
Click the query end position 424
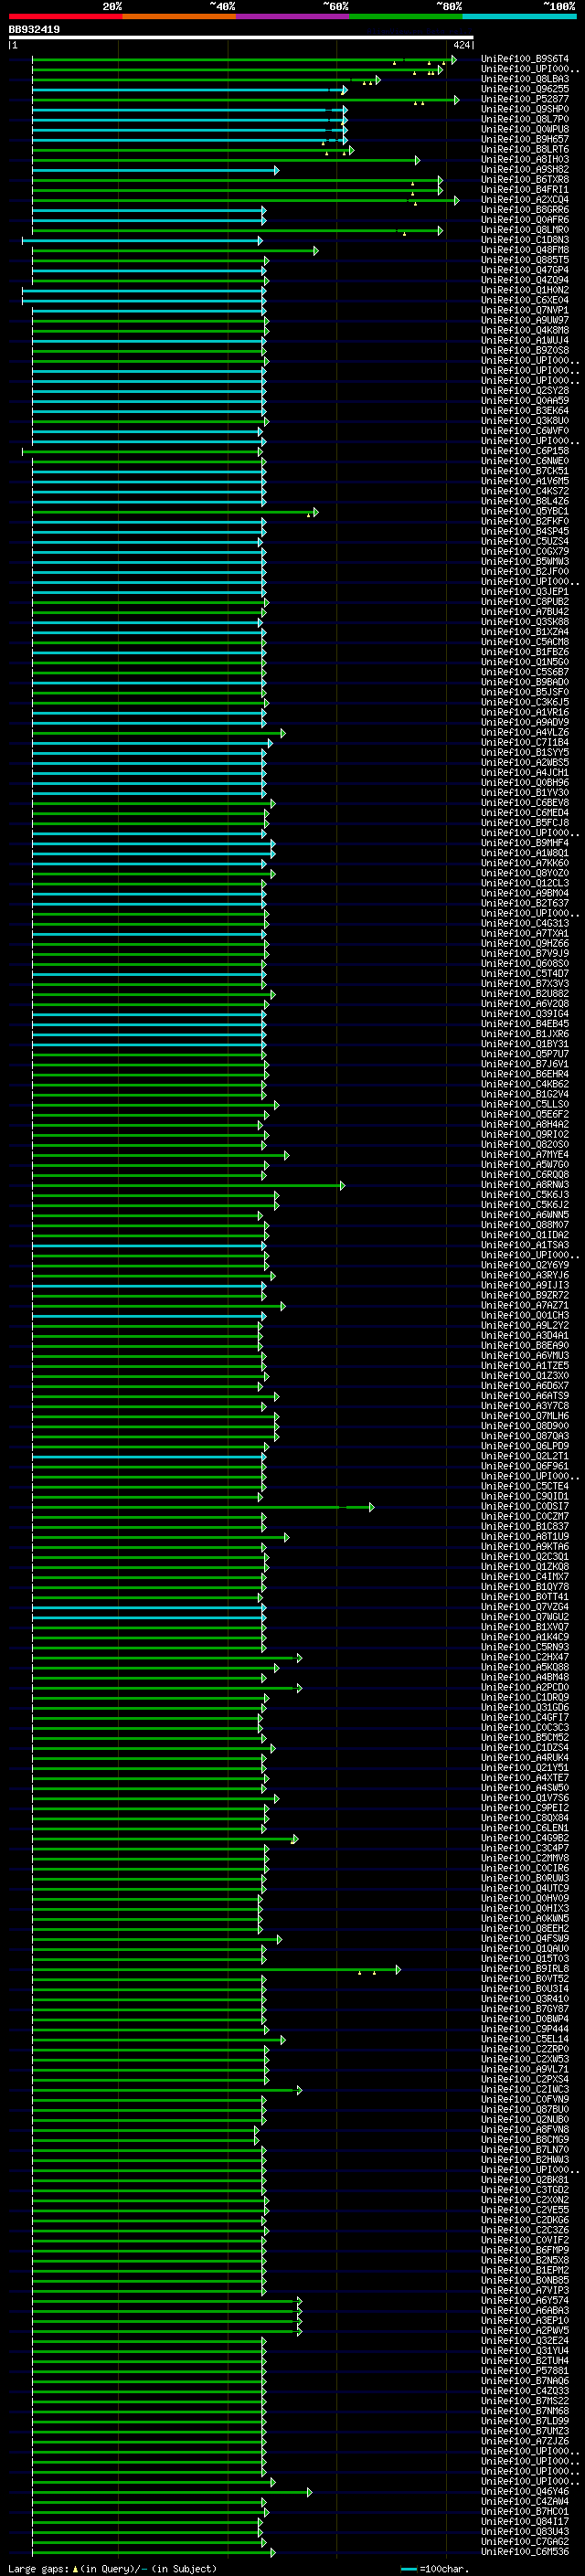461,45
